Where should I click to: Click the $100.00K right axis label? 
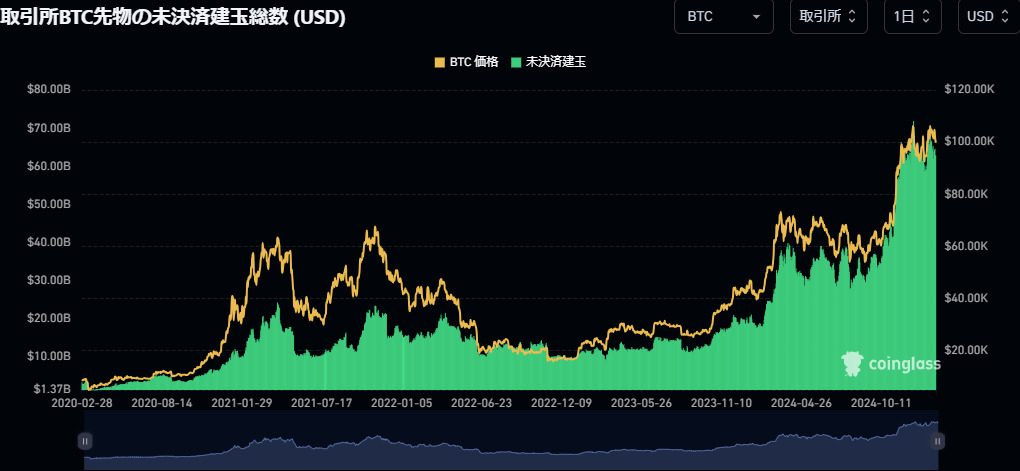pos(969,141)
